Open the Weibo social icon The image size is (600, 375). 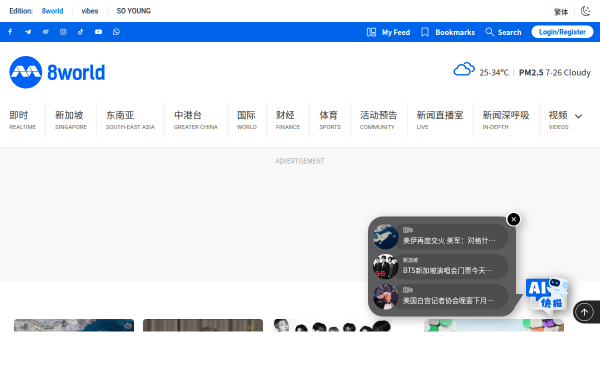[x=46, y=32]
